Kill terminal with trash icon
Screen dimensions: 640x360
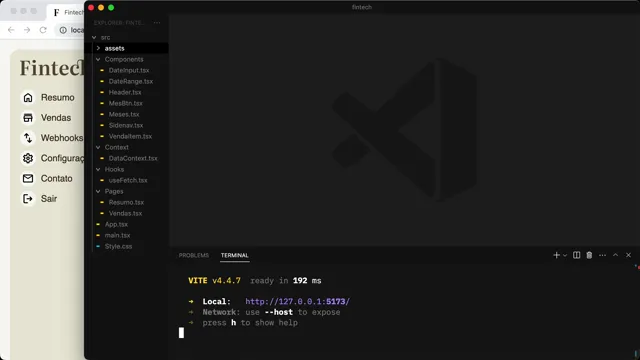tap(589, 255)
